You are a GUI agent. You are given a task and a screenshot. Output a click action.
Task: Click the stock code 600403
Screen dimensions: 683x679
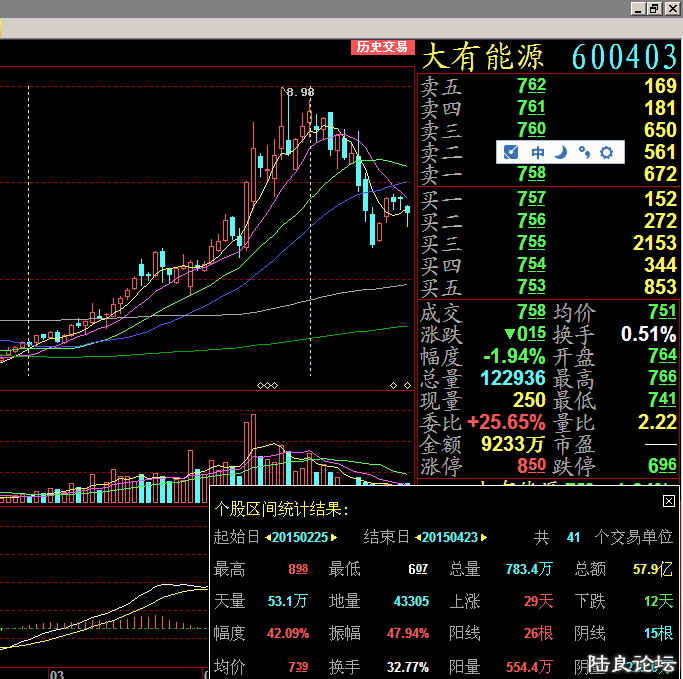[624, 56]
